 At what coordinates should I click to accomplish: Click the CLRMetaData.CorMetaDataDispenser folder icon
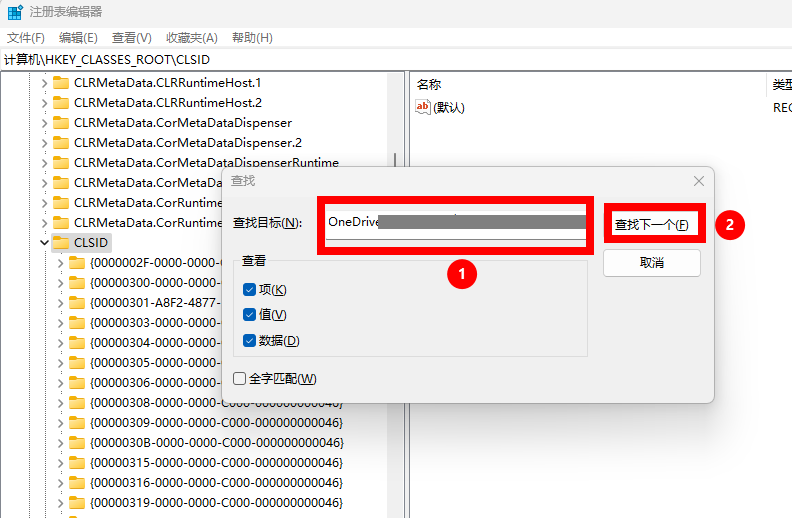(61, 123)
